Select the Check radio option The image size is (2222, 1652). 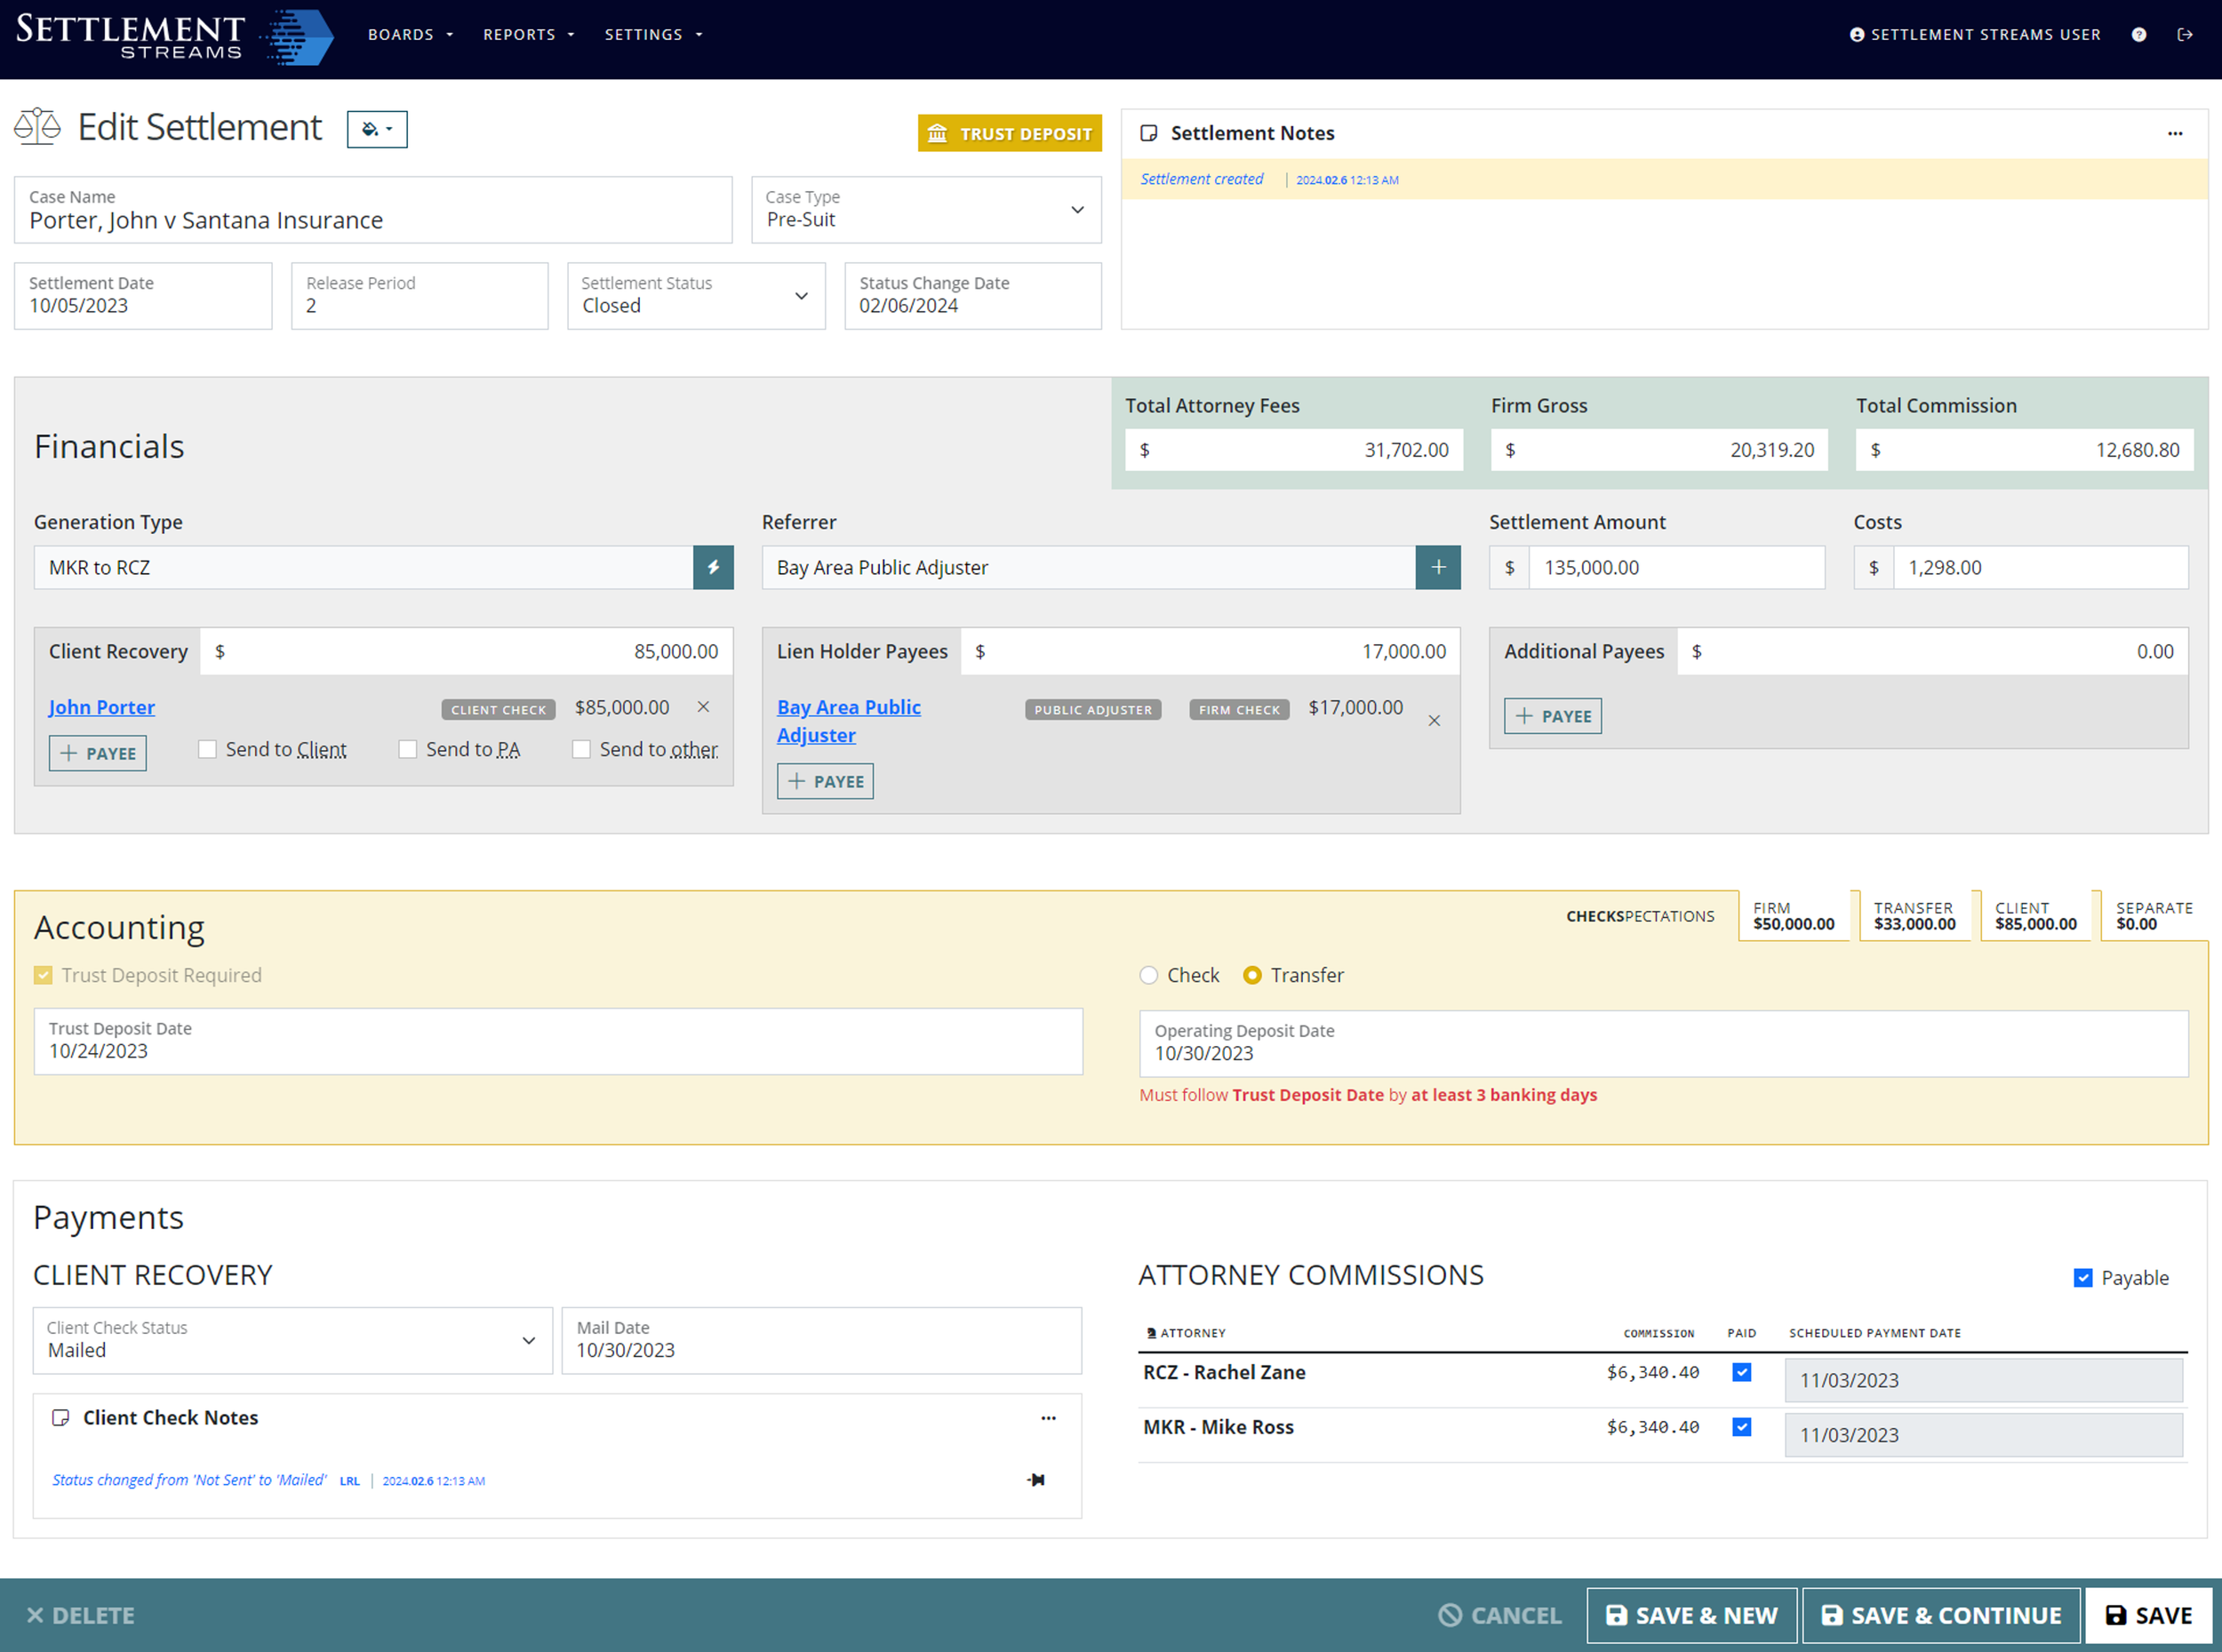pos(1148,975)
